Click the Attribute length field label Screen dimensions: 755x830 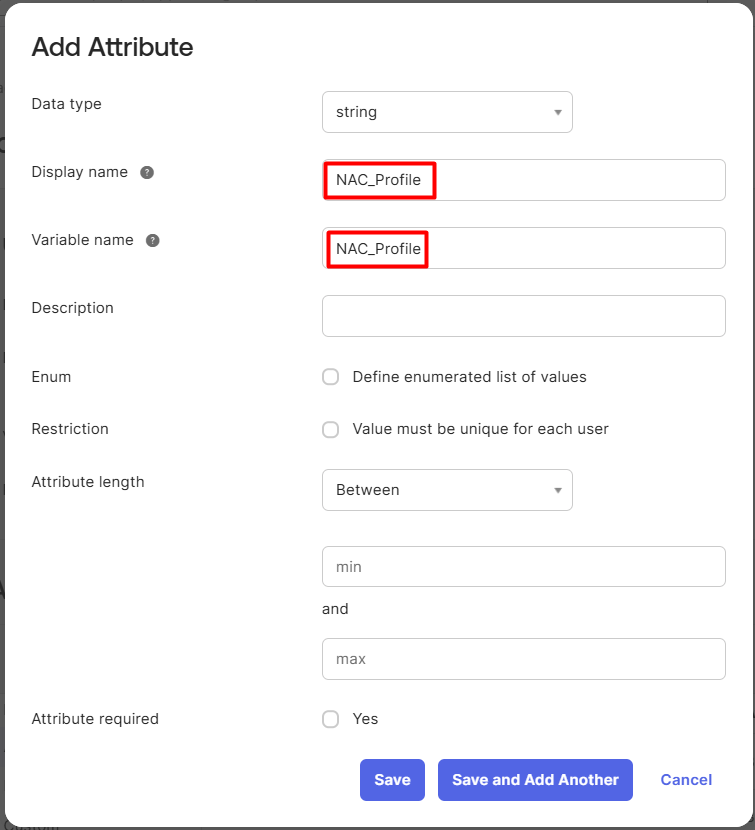coord(88,482)
